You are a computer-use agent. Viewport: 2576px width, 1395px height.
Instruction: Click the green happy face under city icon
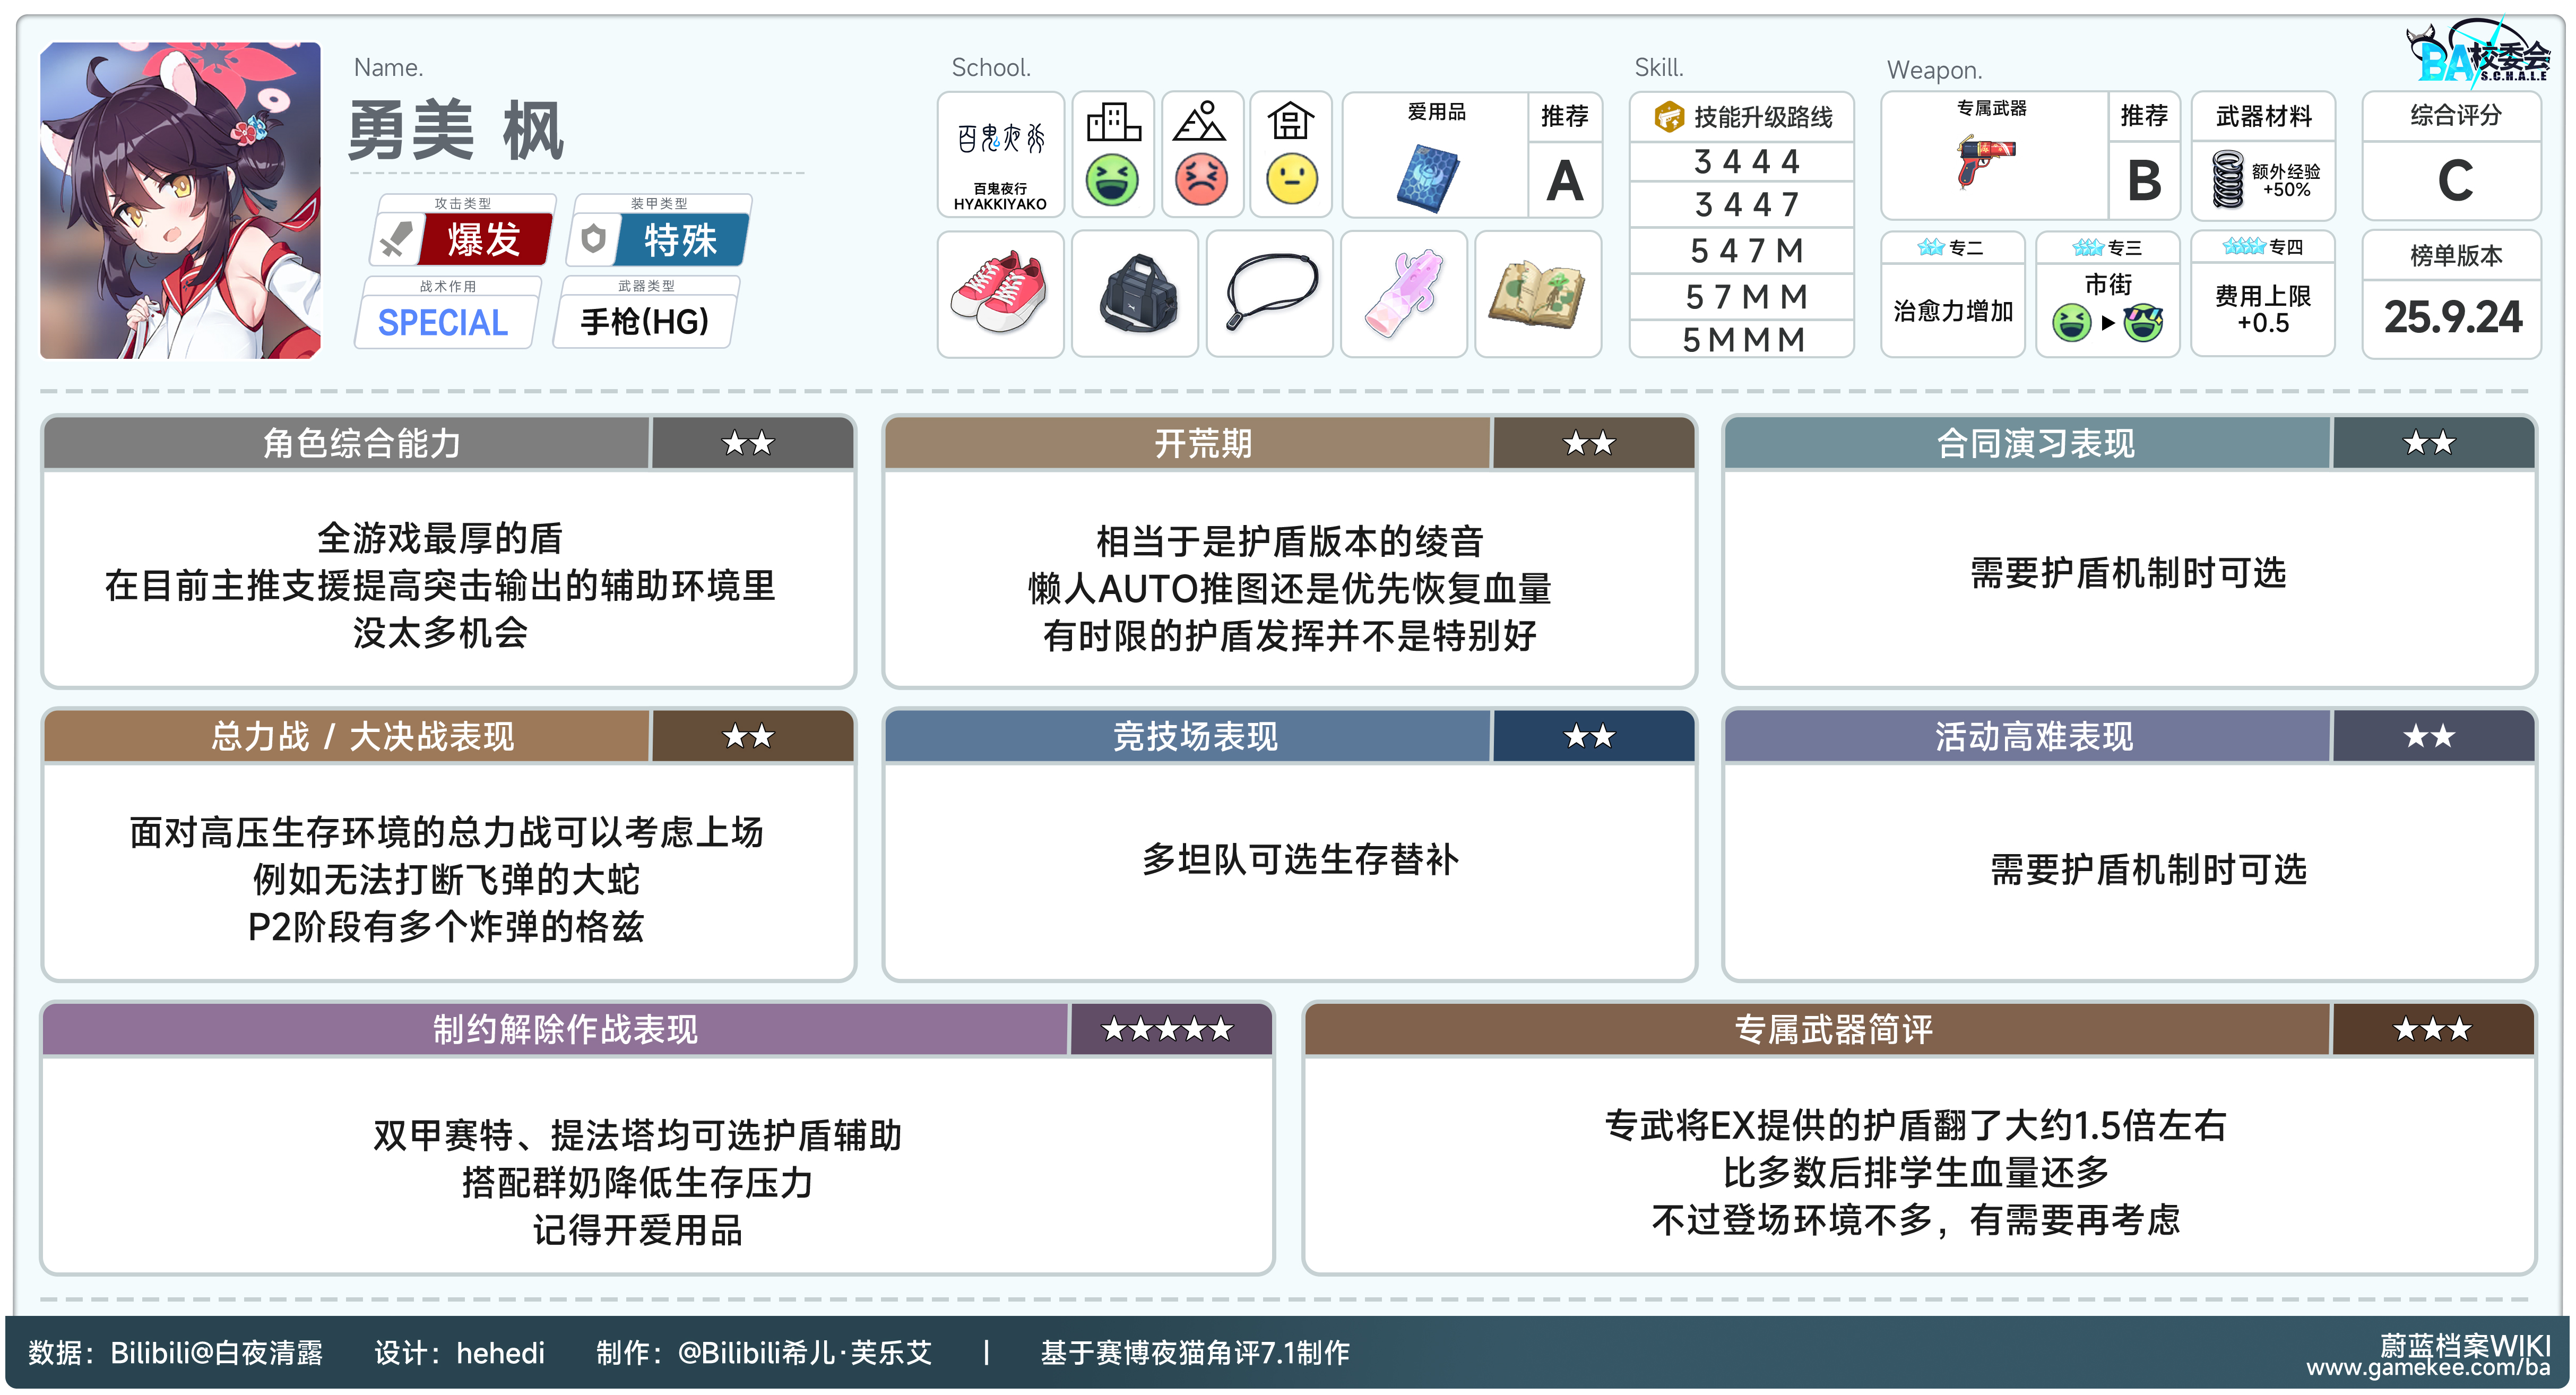1112,180
